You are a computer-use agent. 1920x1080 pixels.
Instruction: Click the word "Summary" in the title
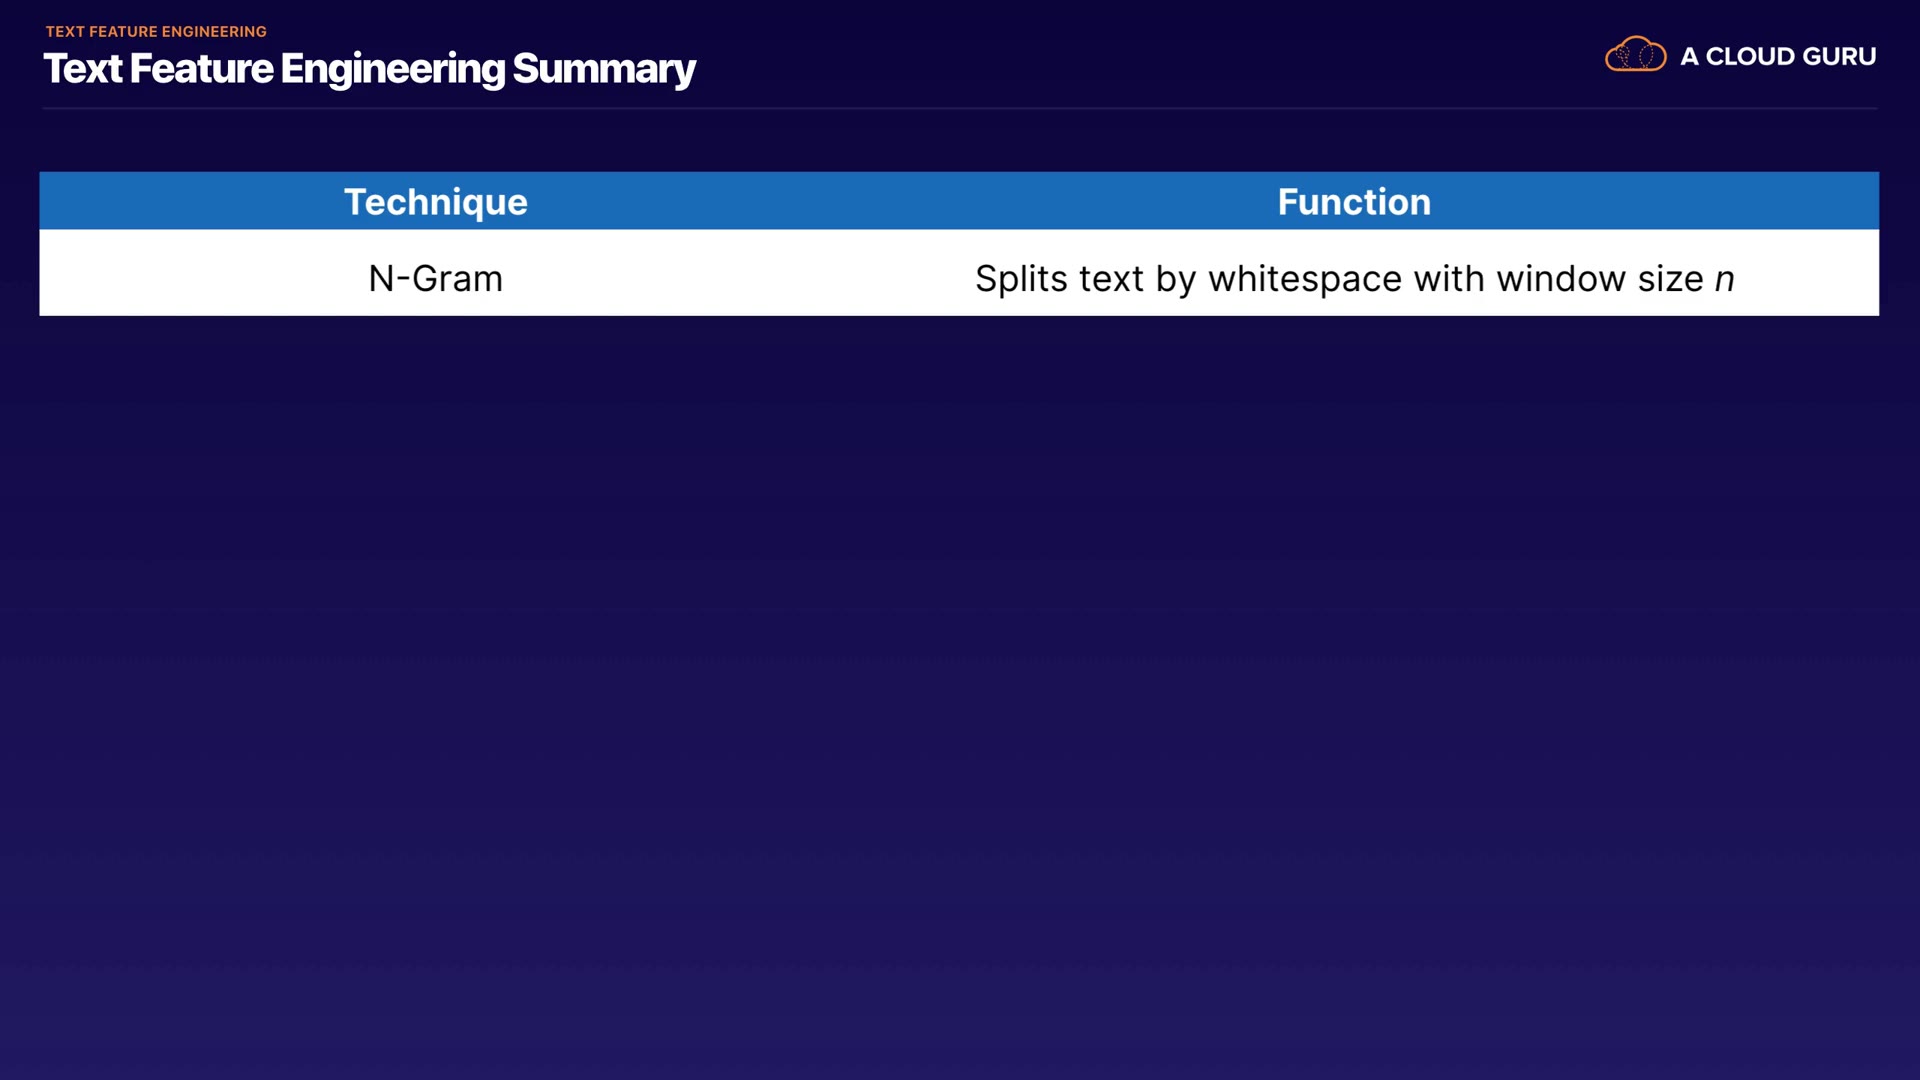tap(603, 69)
